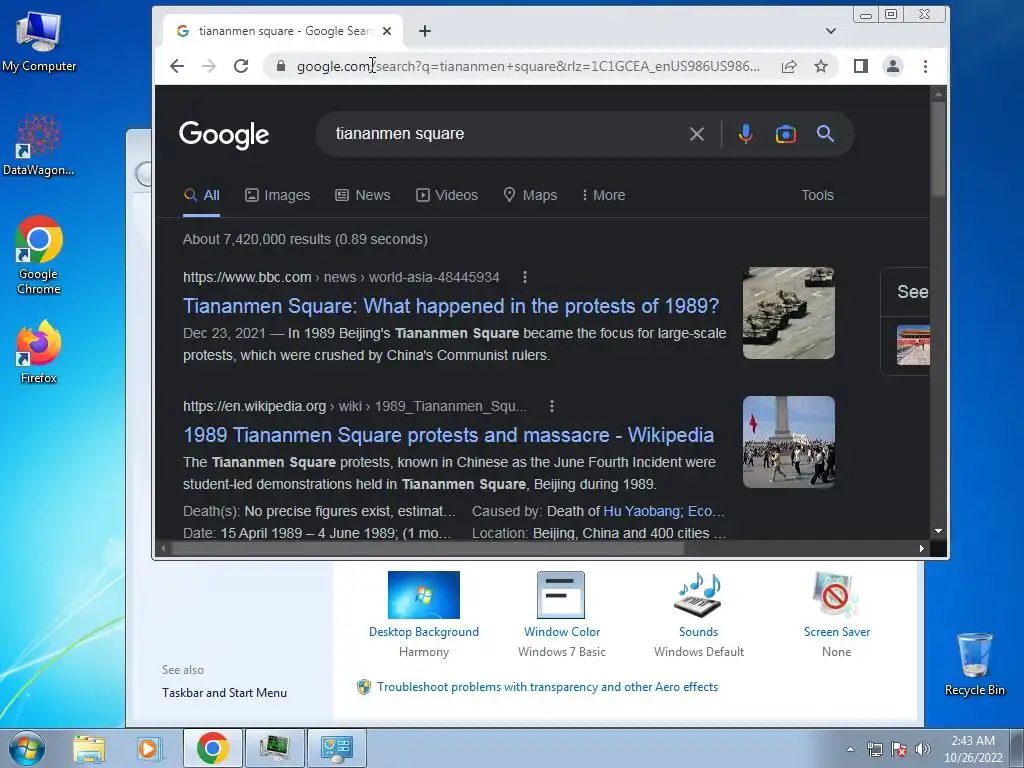Screen dimensions: 1024x768
Task: Click the magnifying glass search button
Action: pyautogui.click(x=825, y=134)
